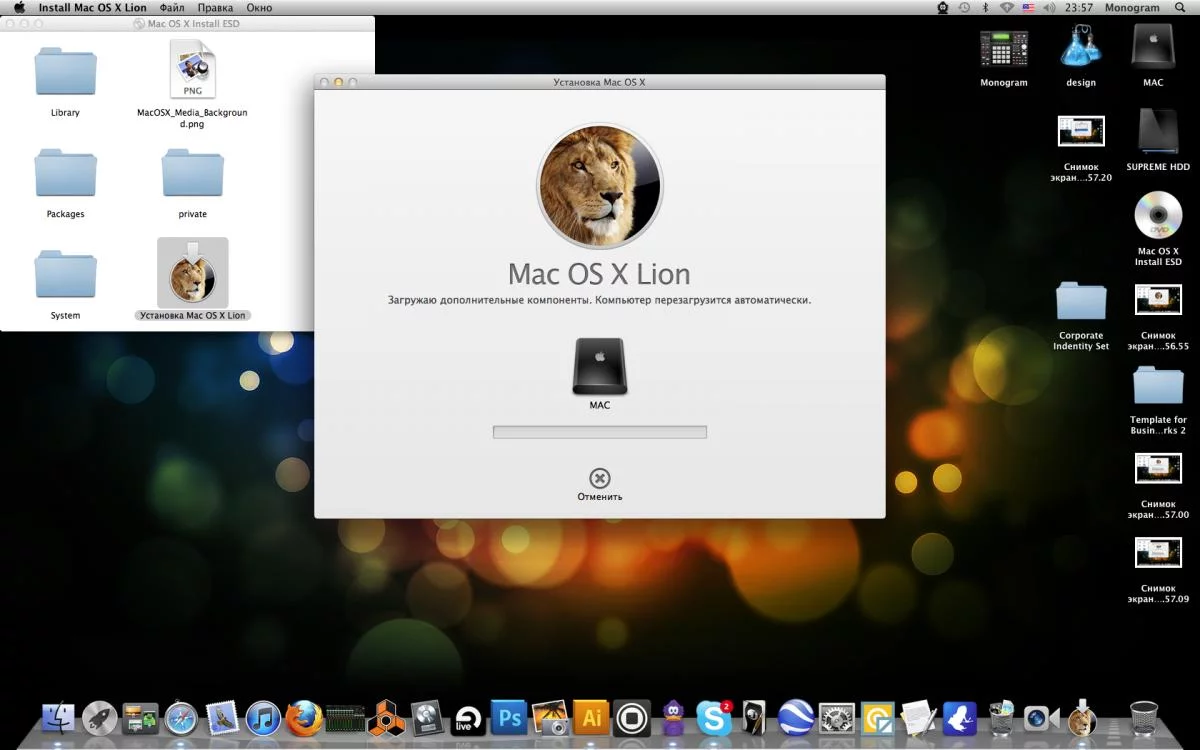Open the Файл menu

coord(171,8)
